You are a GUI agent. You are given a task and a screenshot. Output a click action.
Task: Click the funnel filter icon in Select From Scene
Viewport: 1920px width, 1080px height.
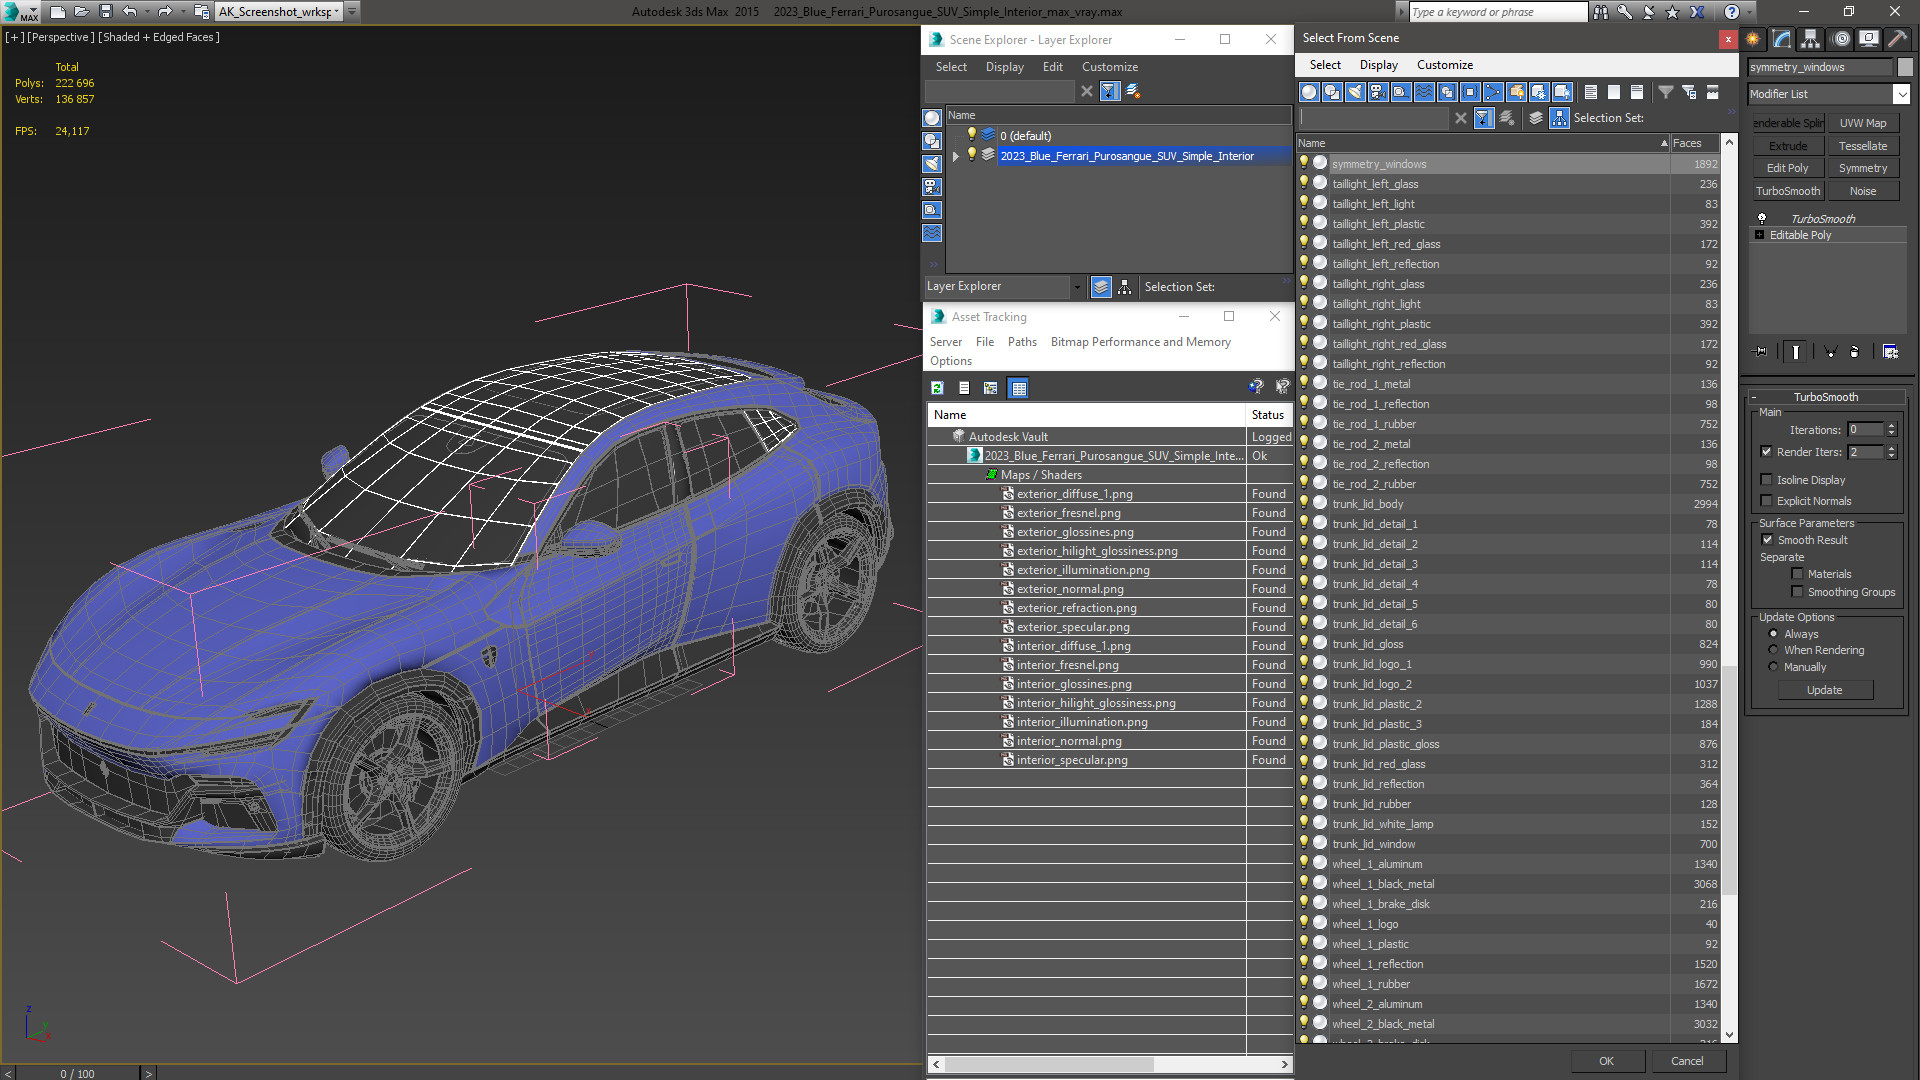(1666, 92)
